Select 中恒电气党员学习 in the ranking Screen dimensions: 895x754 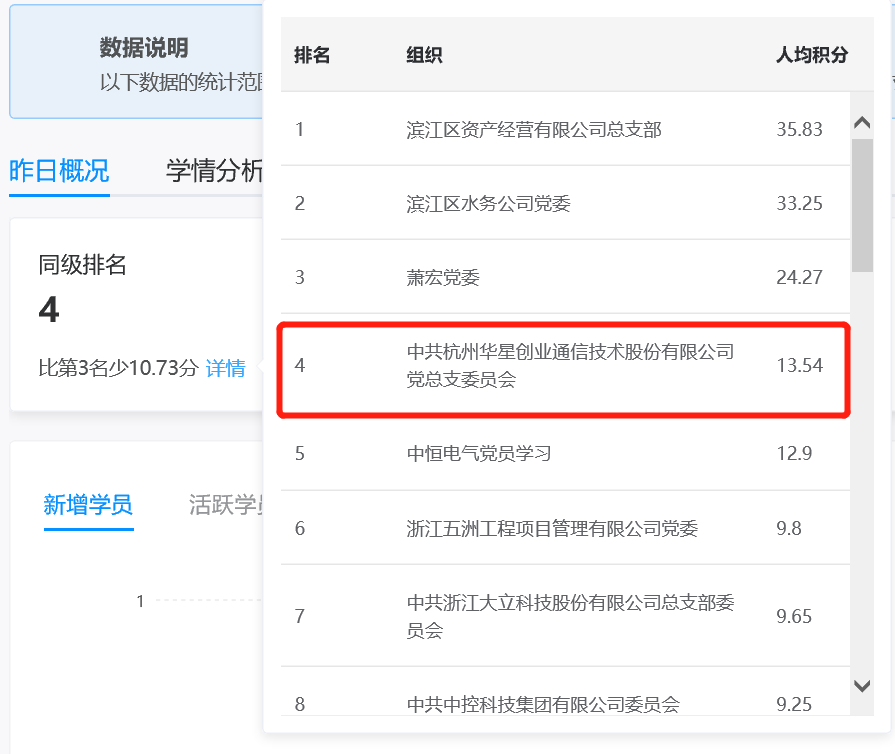pos(479,454)
